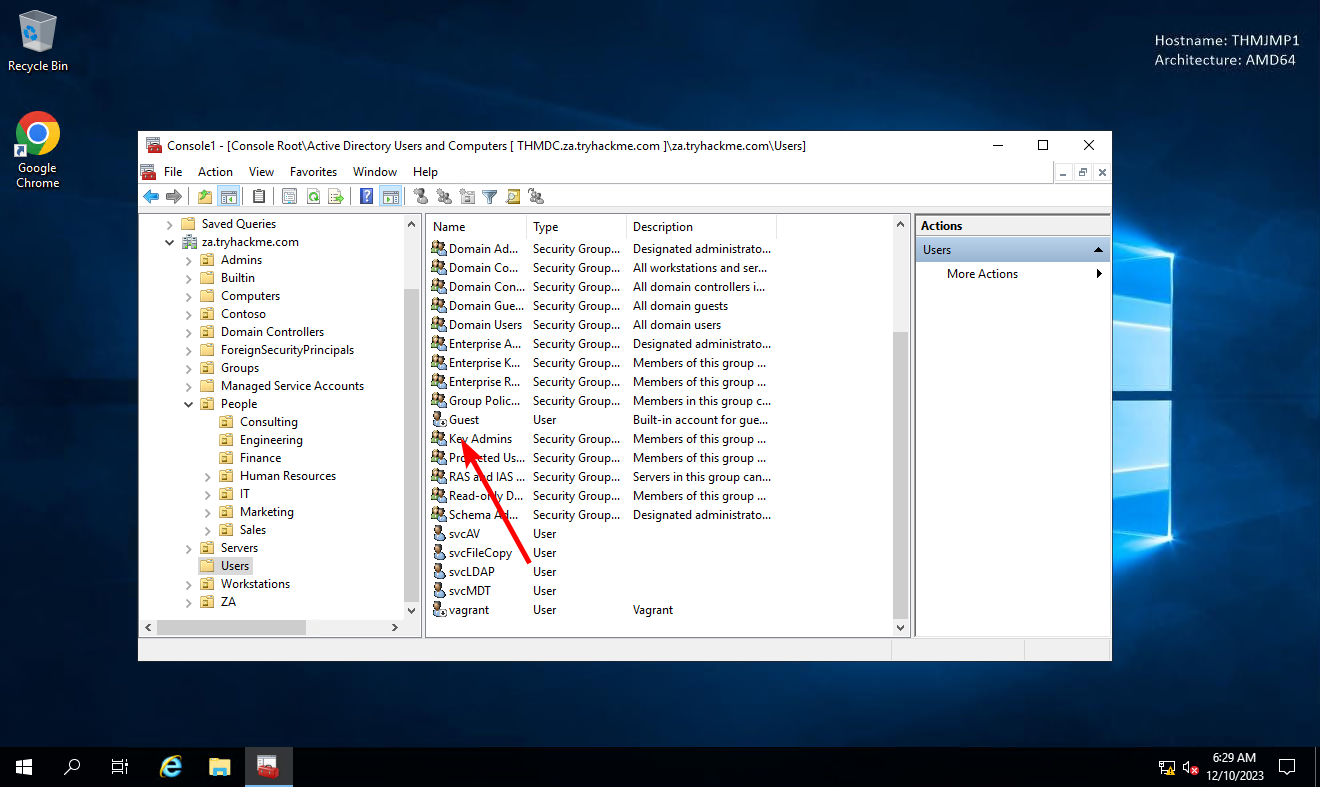Select Finance OU in the tree
This screenshot has height=787, width=1320.
pos(260,458)
